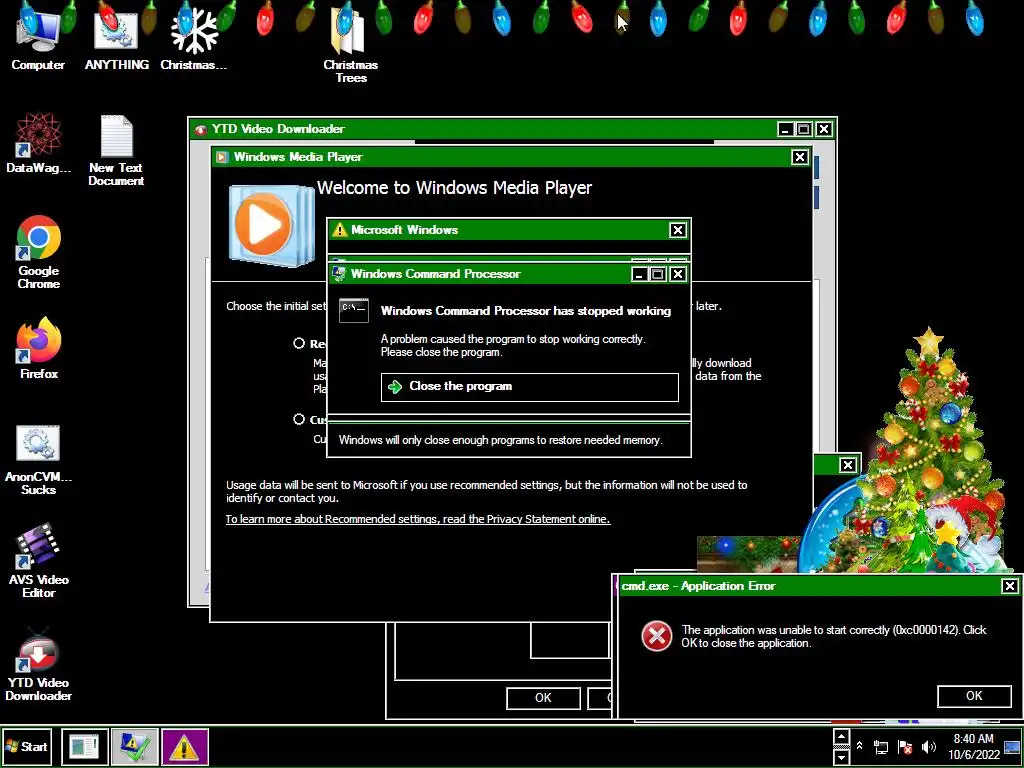Maximize the Windows Command Processor dialog
This screenshot has width=1024, height=768.
coord(658,274)
